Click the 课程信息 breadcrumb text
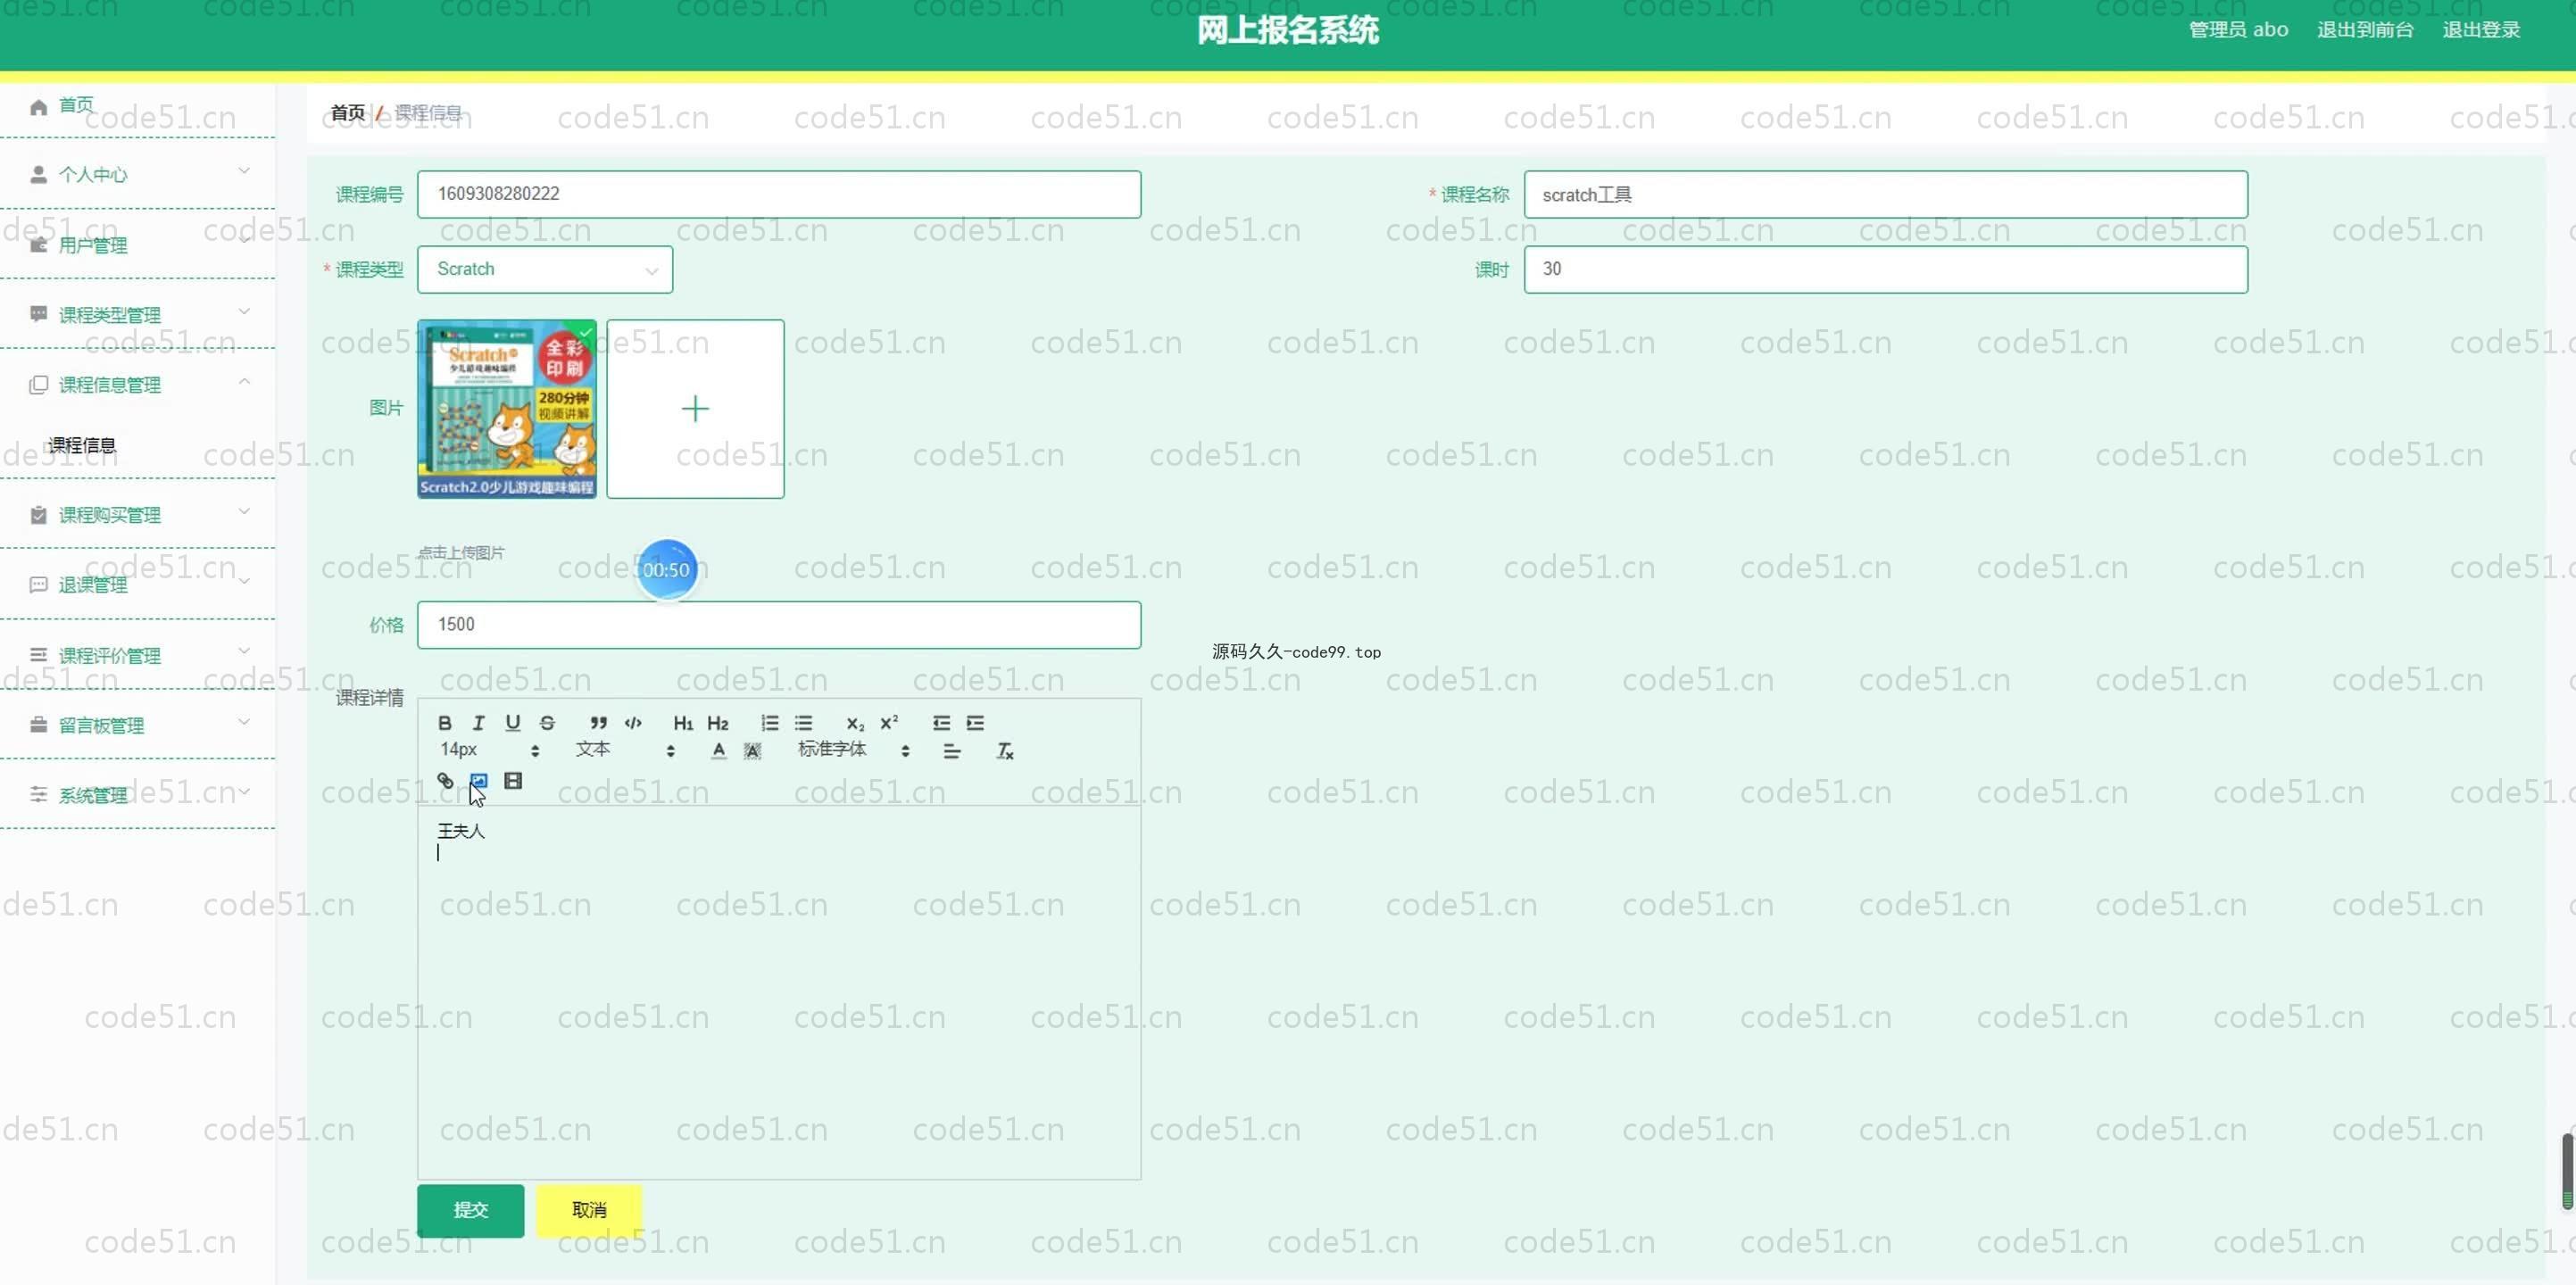Image resolution: width=2576 pixels, height=1285 pixels. (428, 113)
